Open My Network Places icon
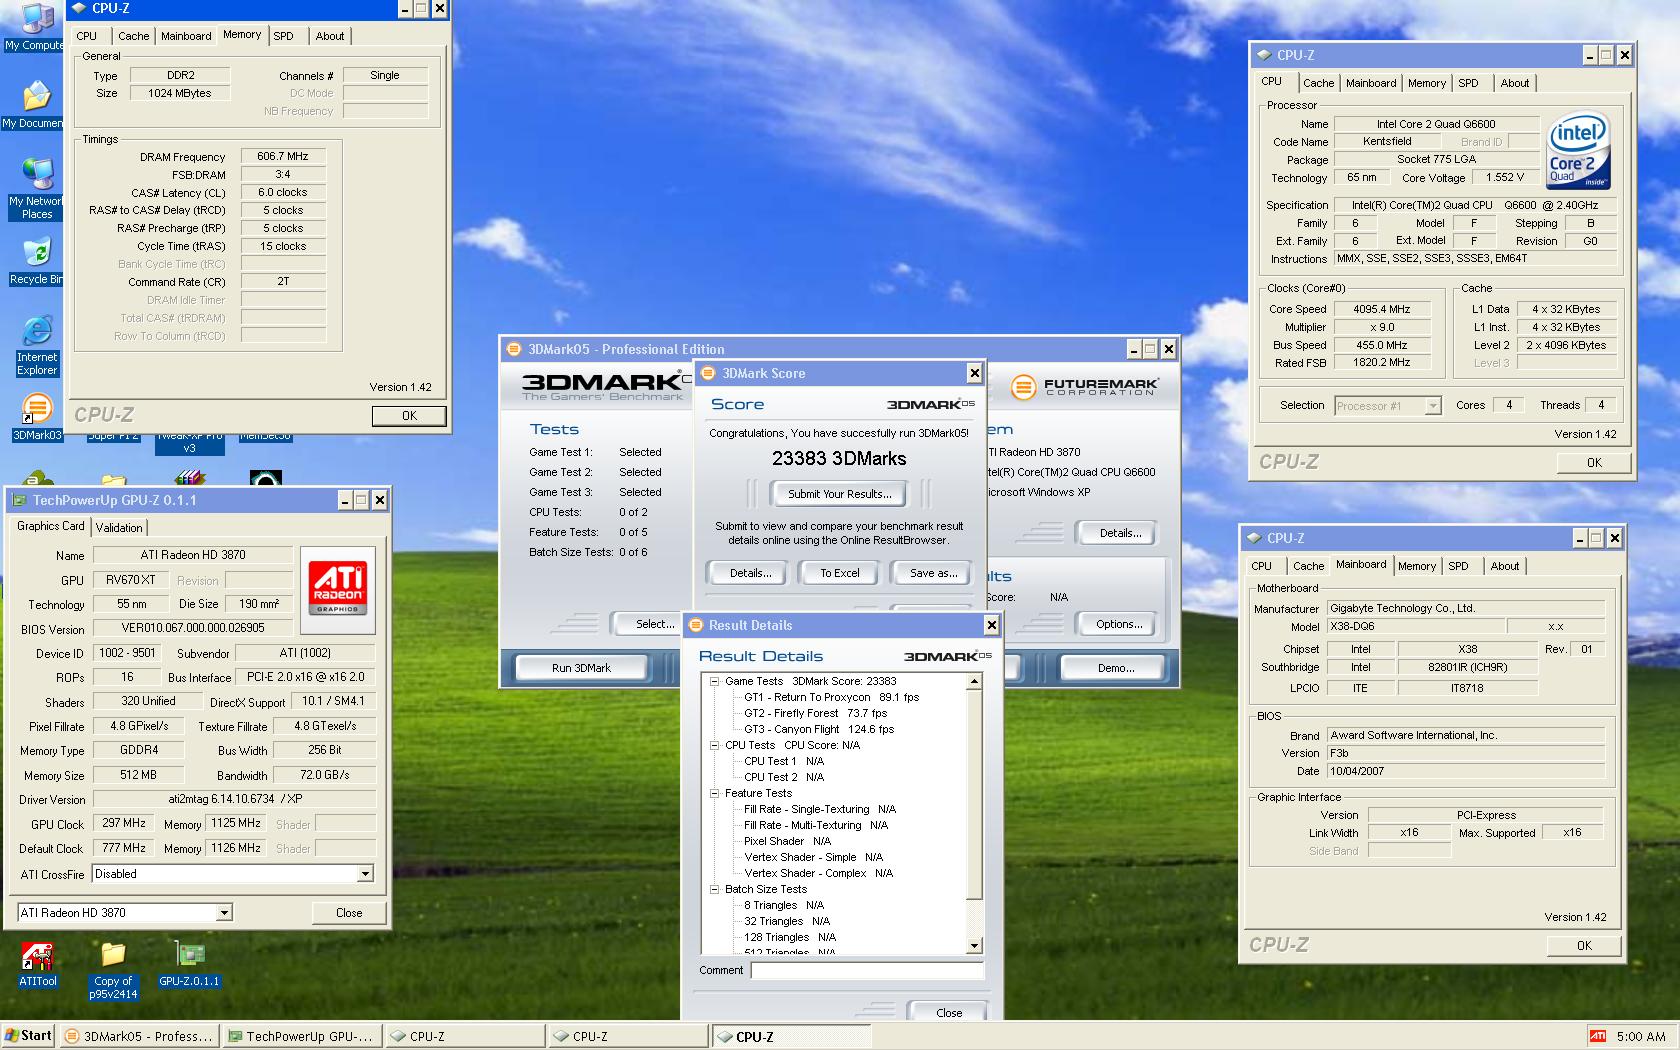1680x1050 pixels. pos(36,188)
